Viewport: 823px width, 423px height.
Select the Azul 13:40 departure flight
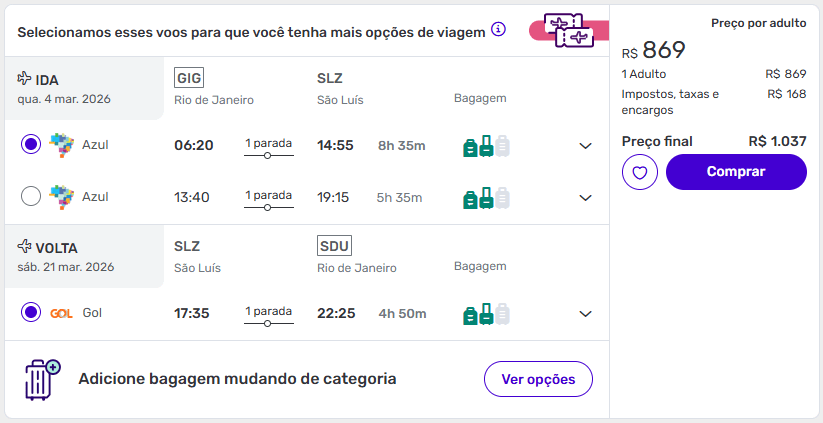coord(31,197)
